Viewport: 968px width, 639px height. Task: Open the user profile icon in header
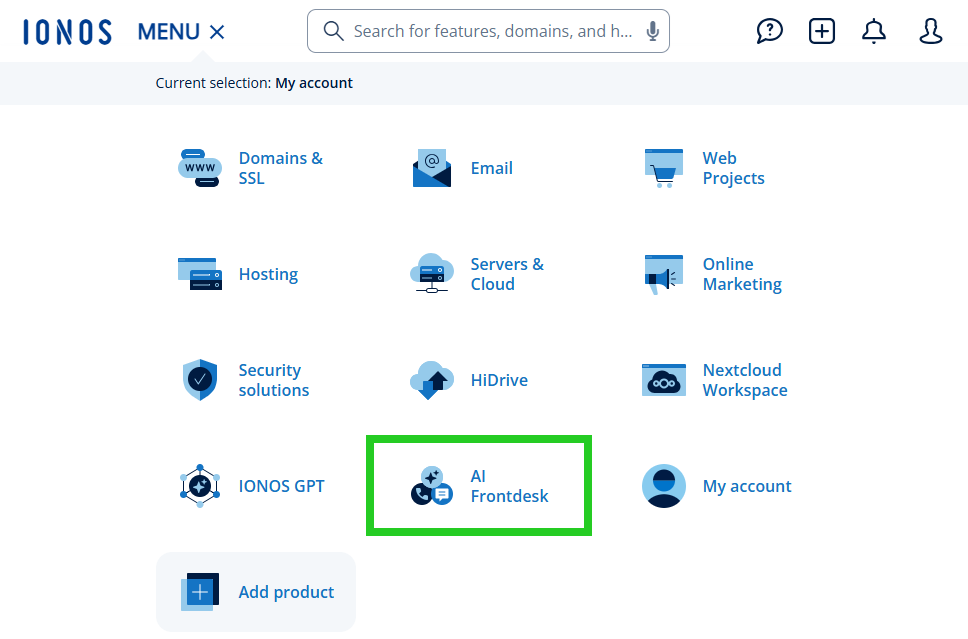(930, 31)
